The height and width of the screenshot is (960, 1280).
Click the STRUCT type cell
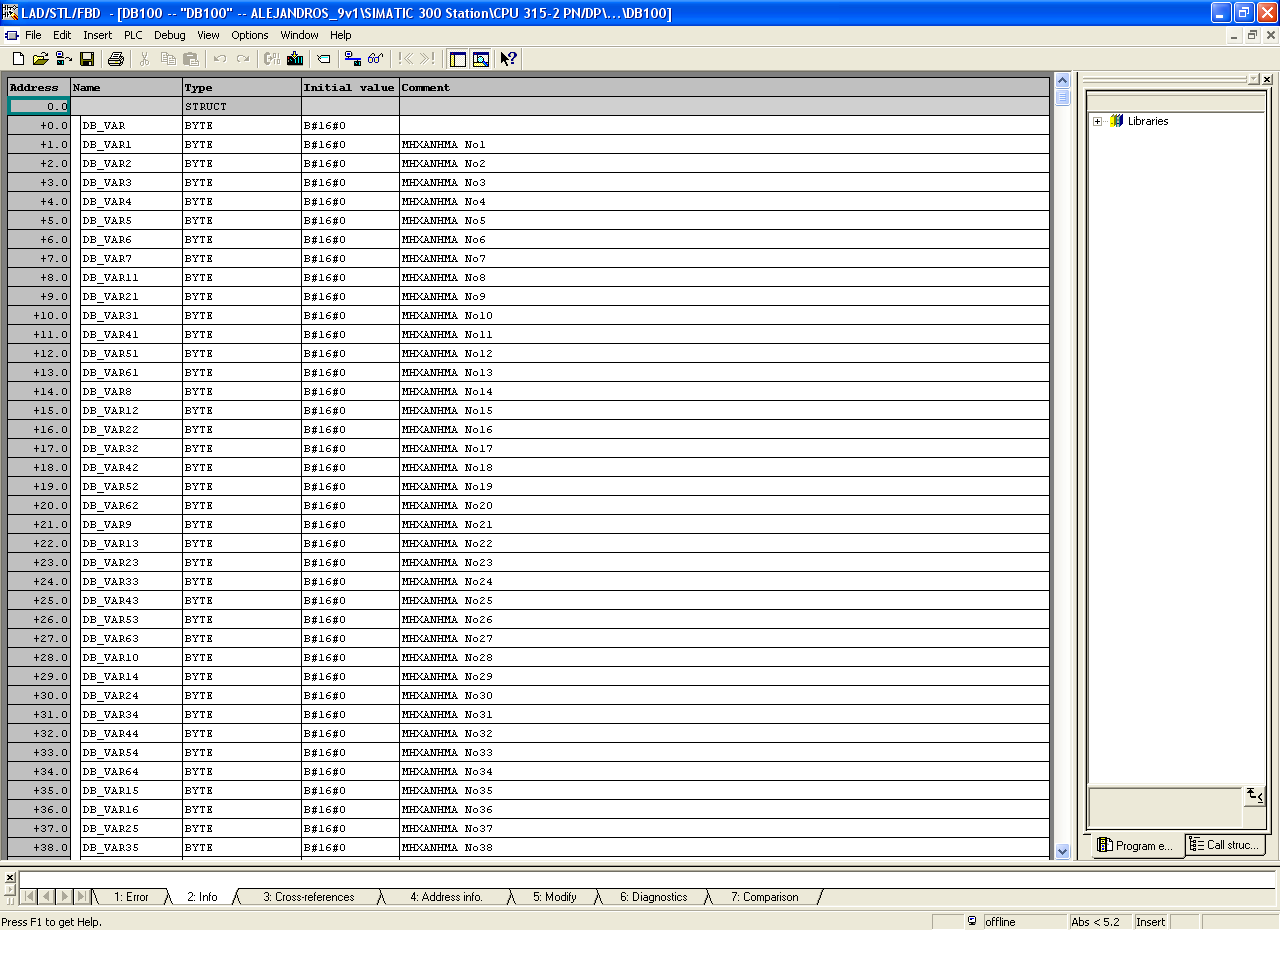[242, 107]
